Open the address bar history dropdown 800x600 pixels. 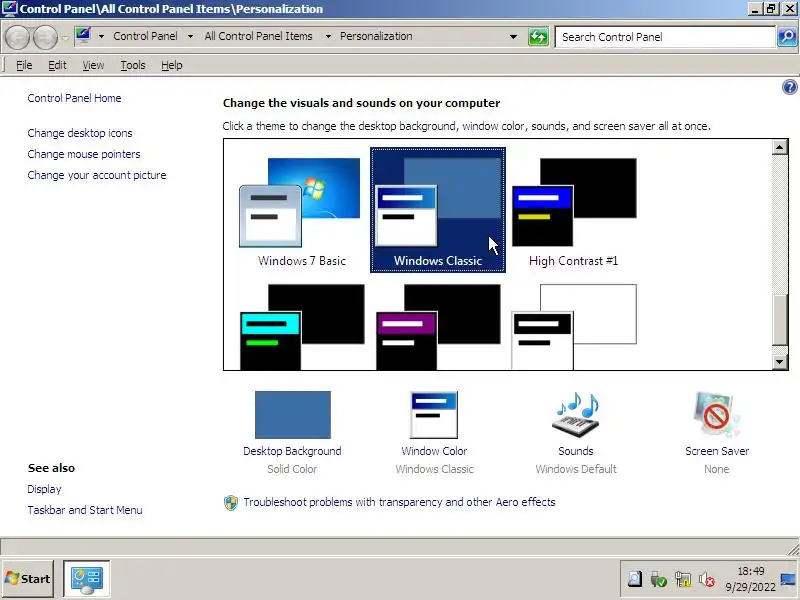point(513,37)
